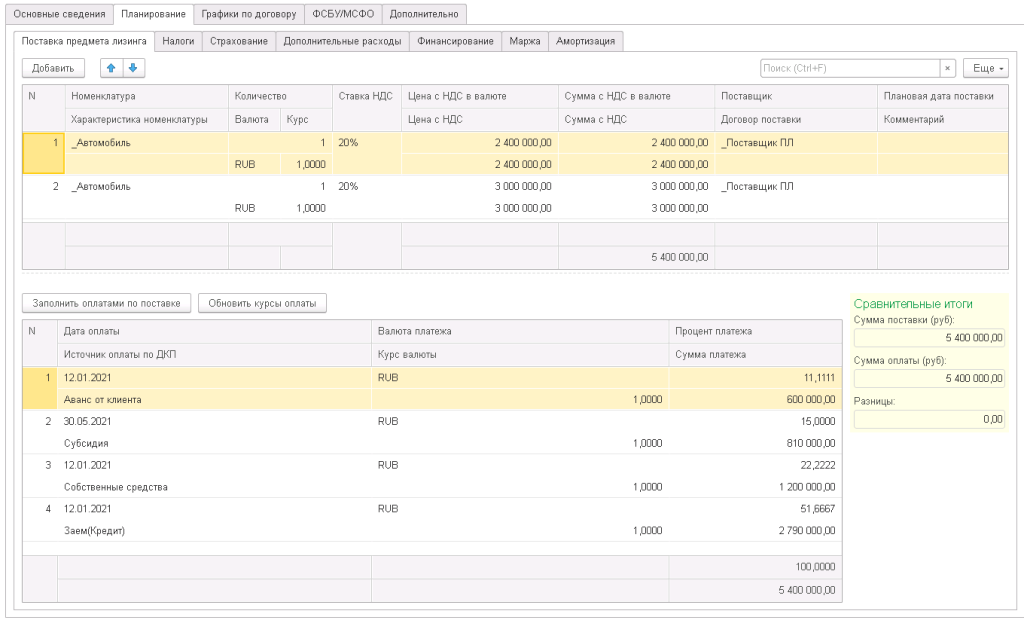Select the Финансирование subtab
The height and width of the screenshot is (620, 1024).
[x=455, y=41]
